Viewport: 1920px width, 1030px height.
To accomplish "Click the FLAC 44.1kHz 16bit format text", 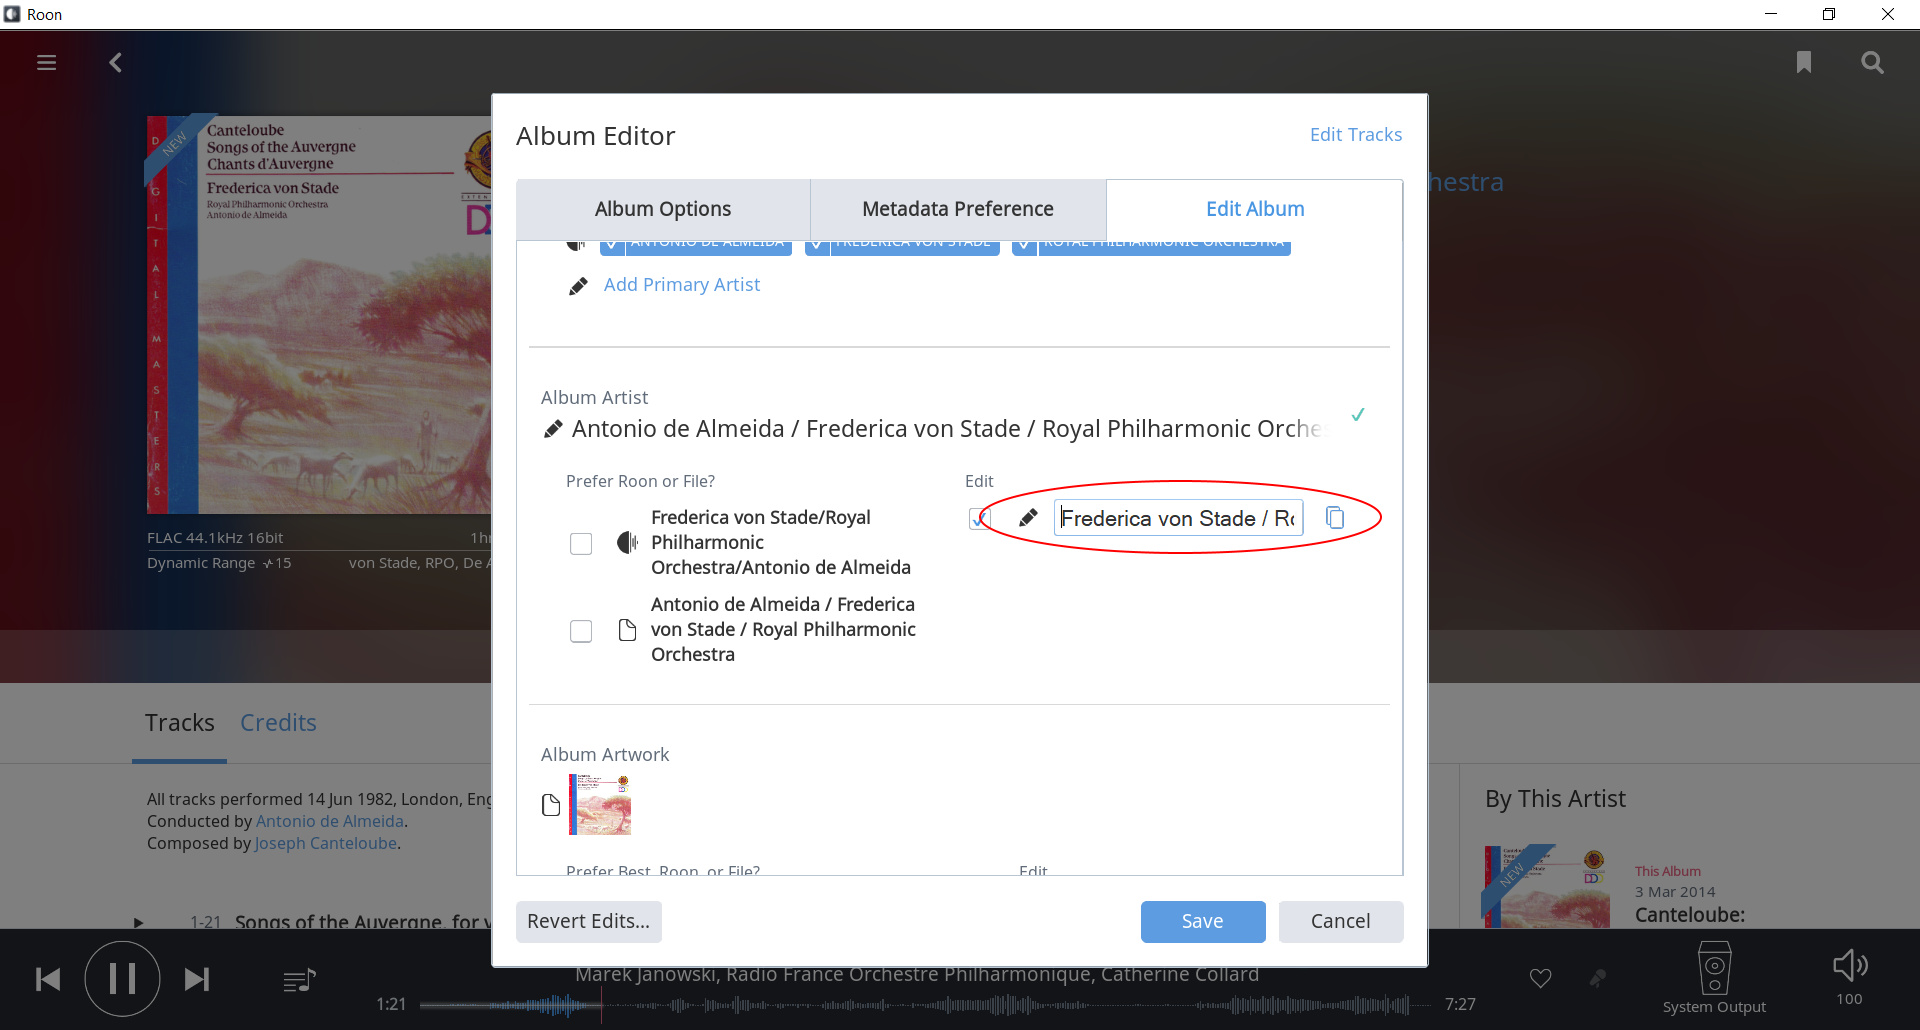I will click(x=215, y=538).
